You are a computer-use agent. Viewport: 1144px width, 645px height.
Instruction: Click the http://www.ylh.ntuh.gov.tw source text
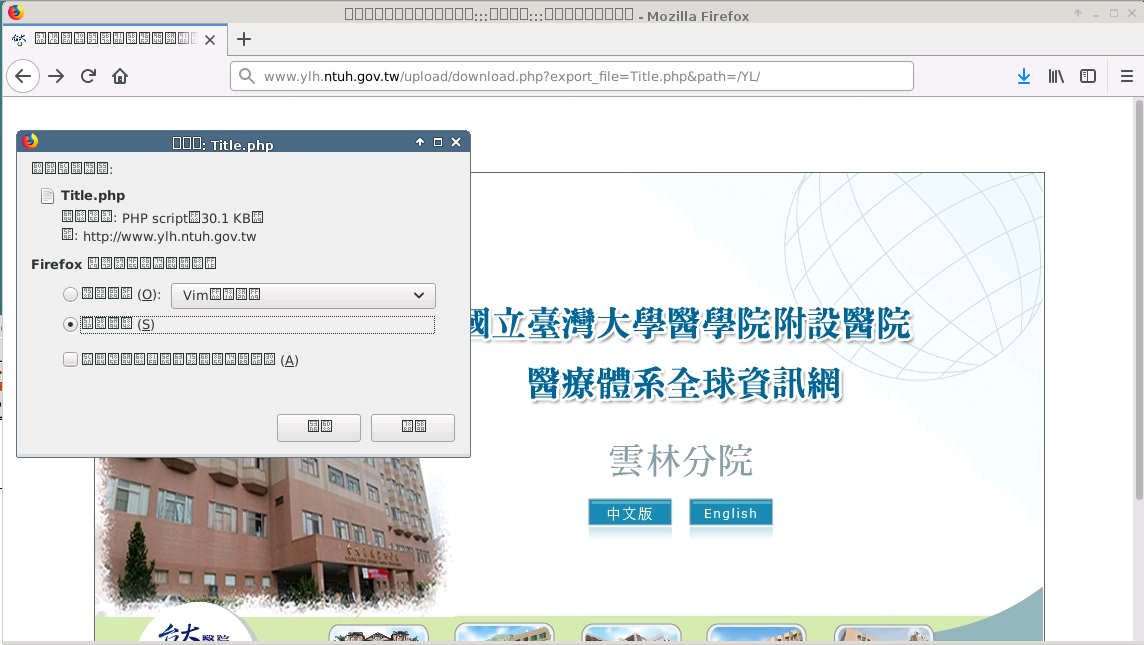tap(169, 236)
